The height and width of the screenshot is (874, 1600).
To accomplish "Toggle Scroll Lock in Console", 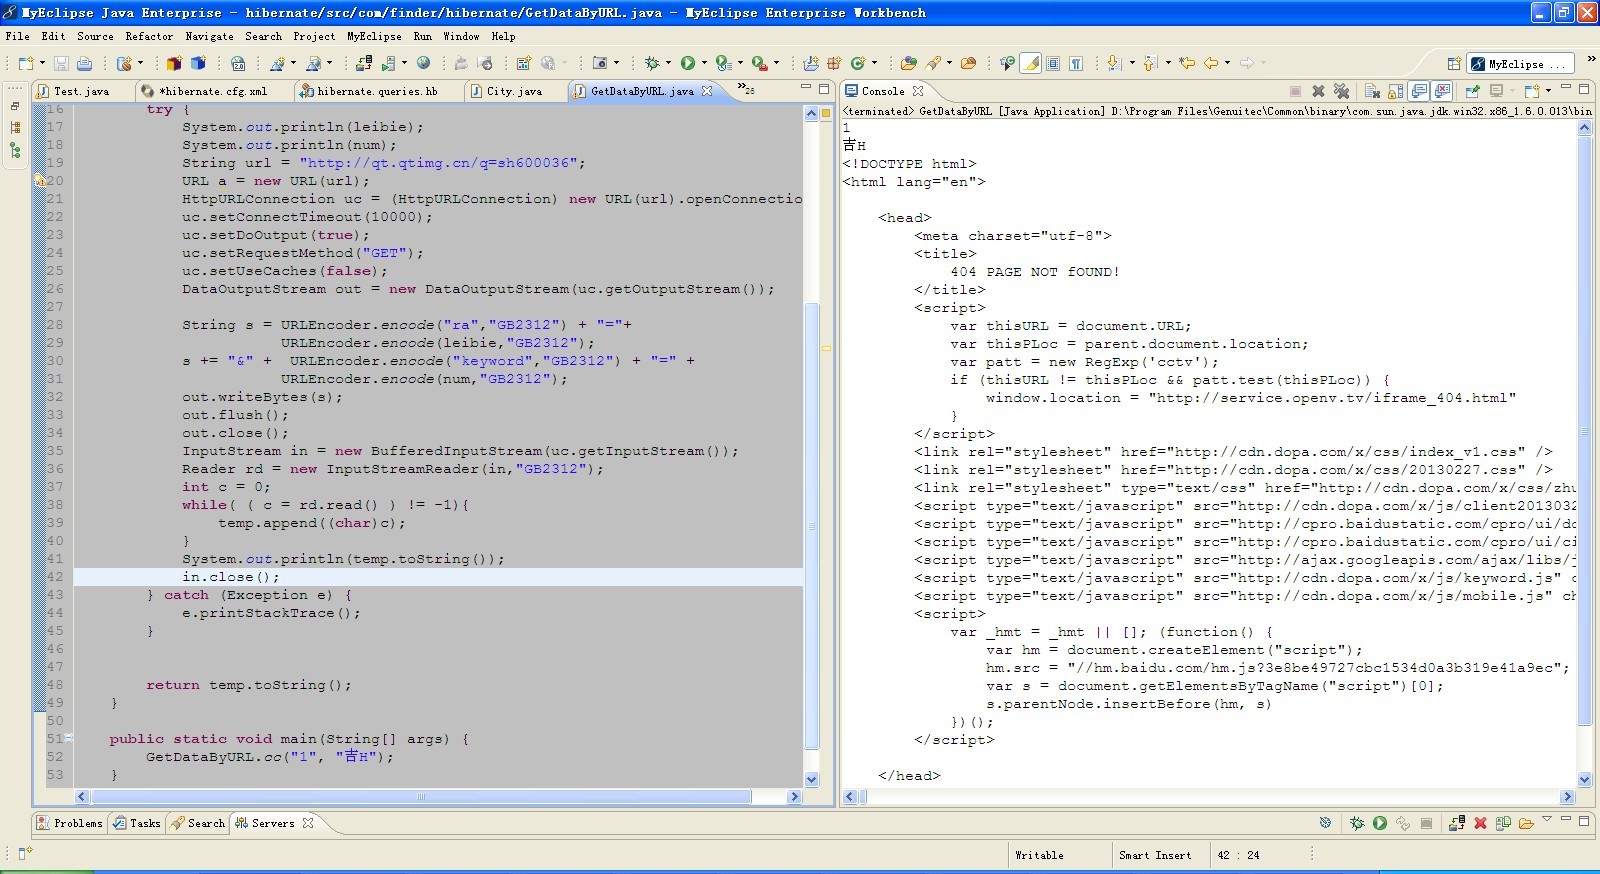I will [x=1395, y=91].
